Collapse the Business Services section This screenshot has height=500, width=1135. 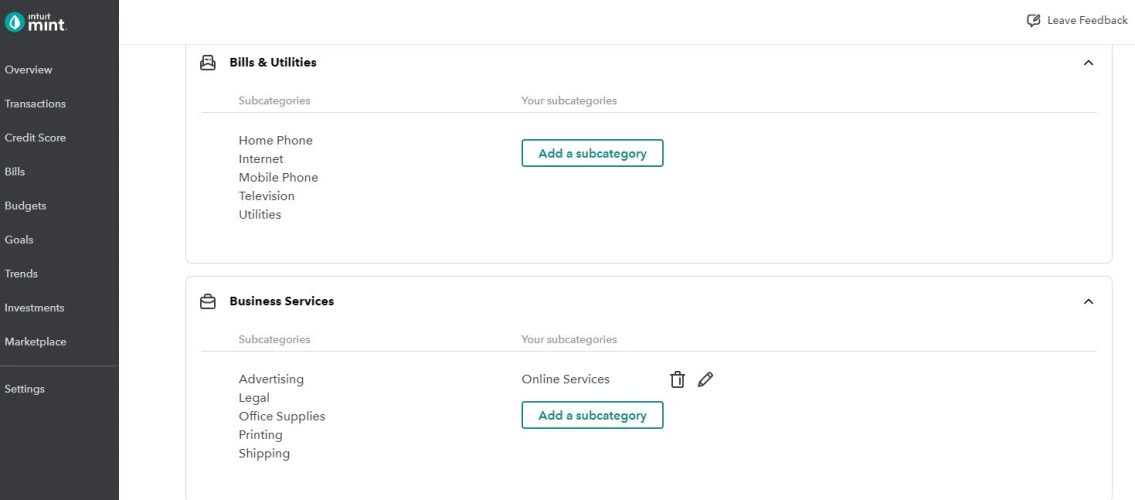tap(1088, 301)
